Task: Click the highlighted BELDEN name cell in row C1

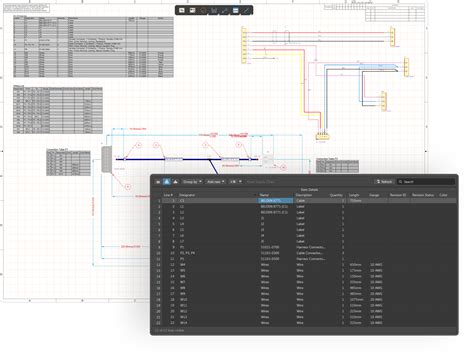Action: click(276, 201)
